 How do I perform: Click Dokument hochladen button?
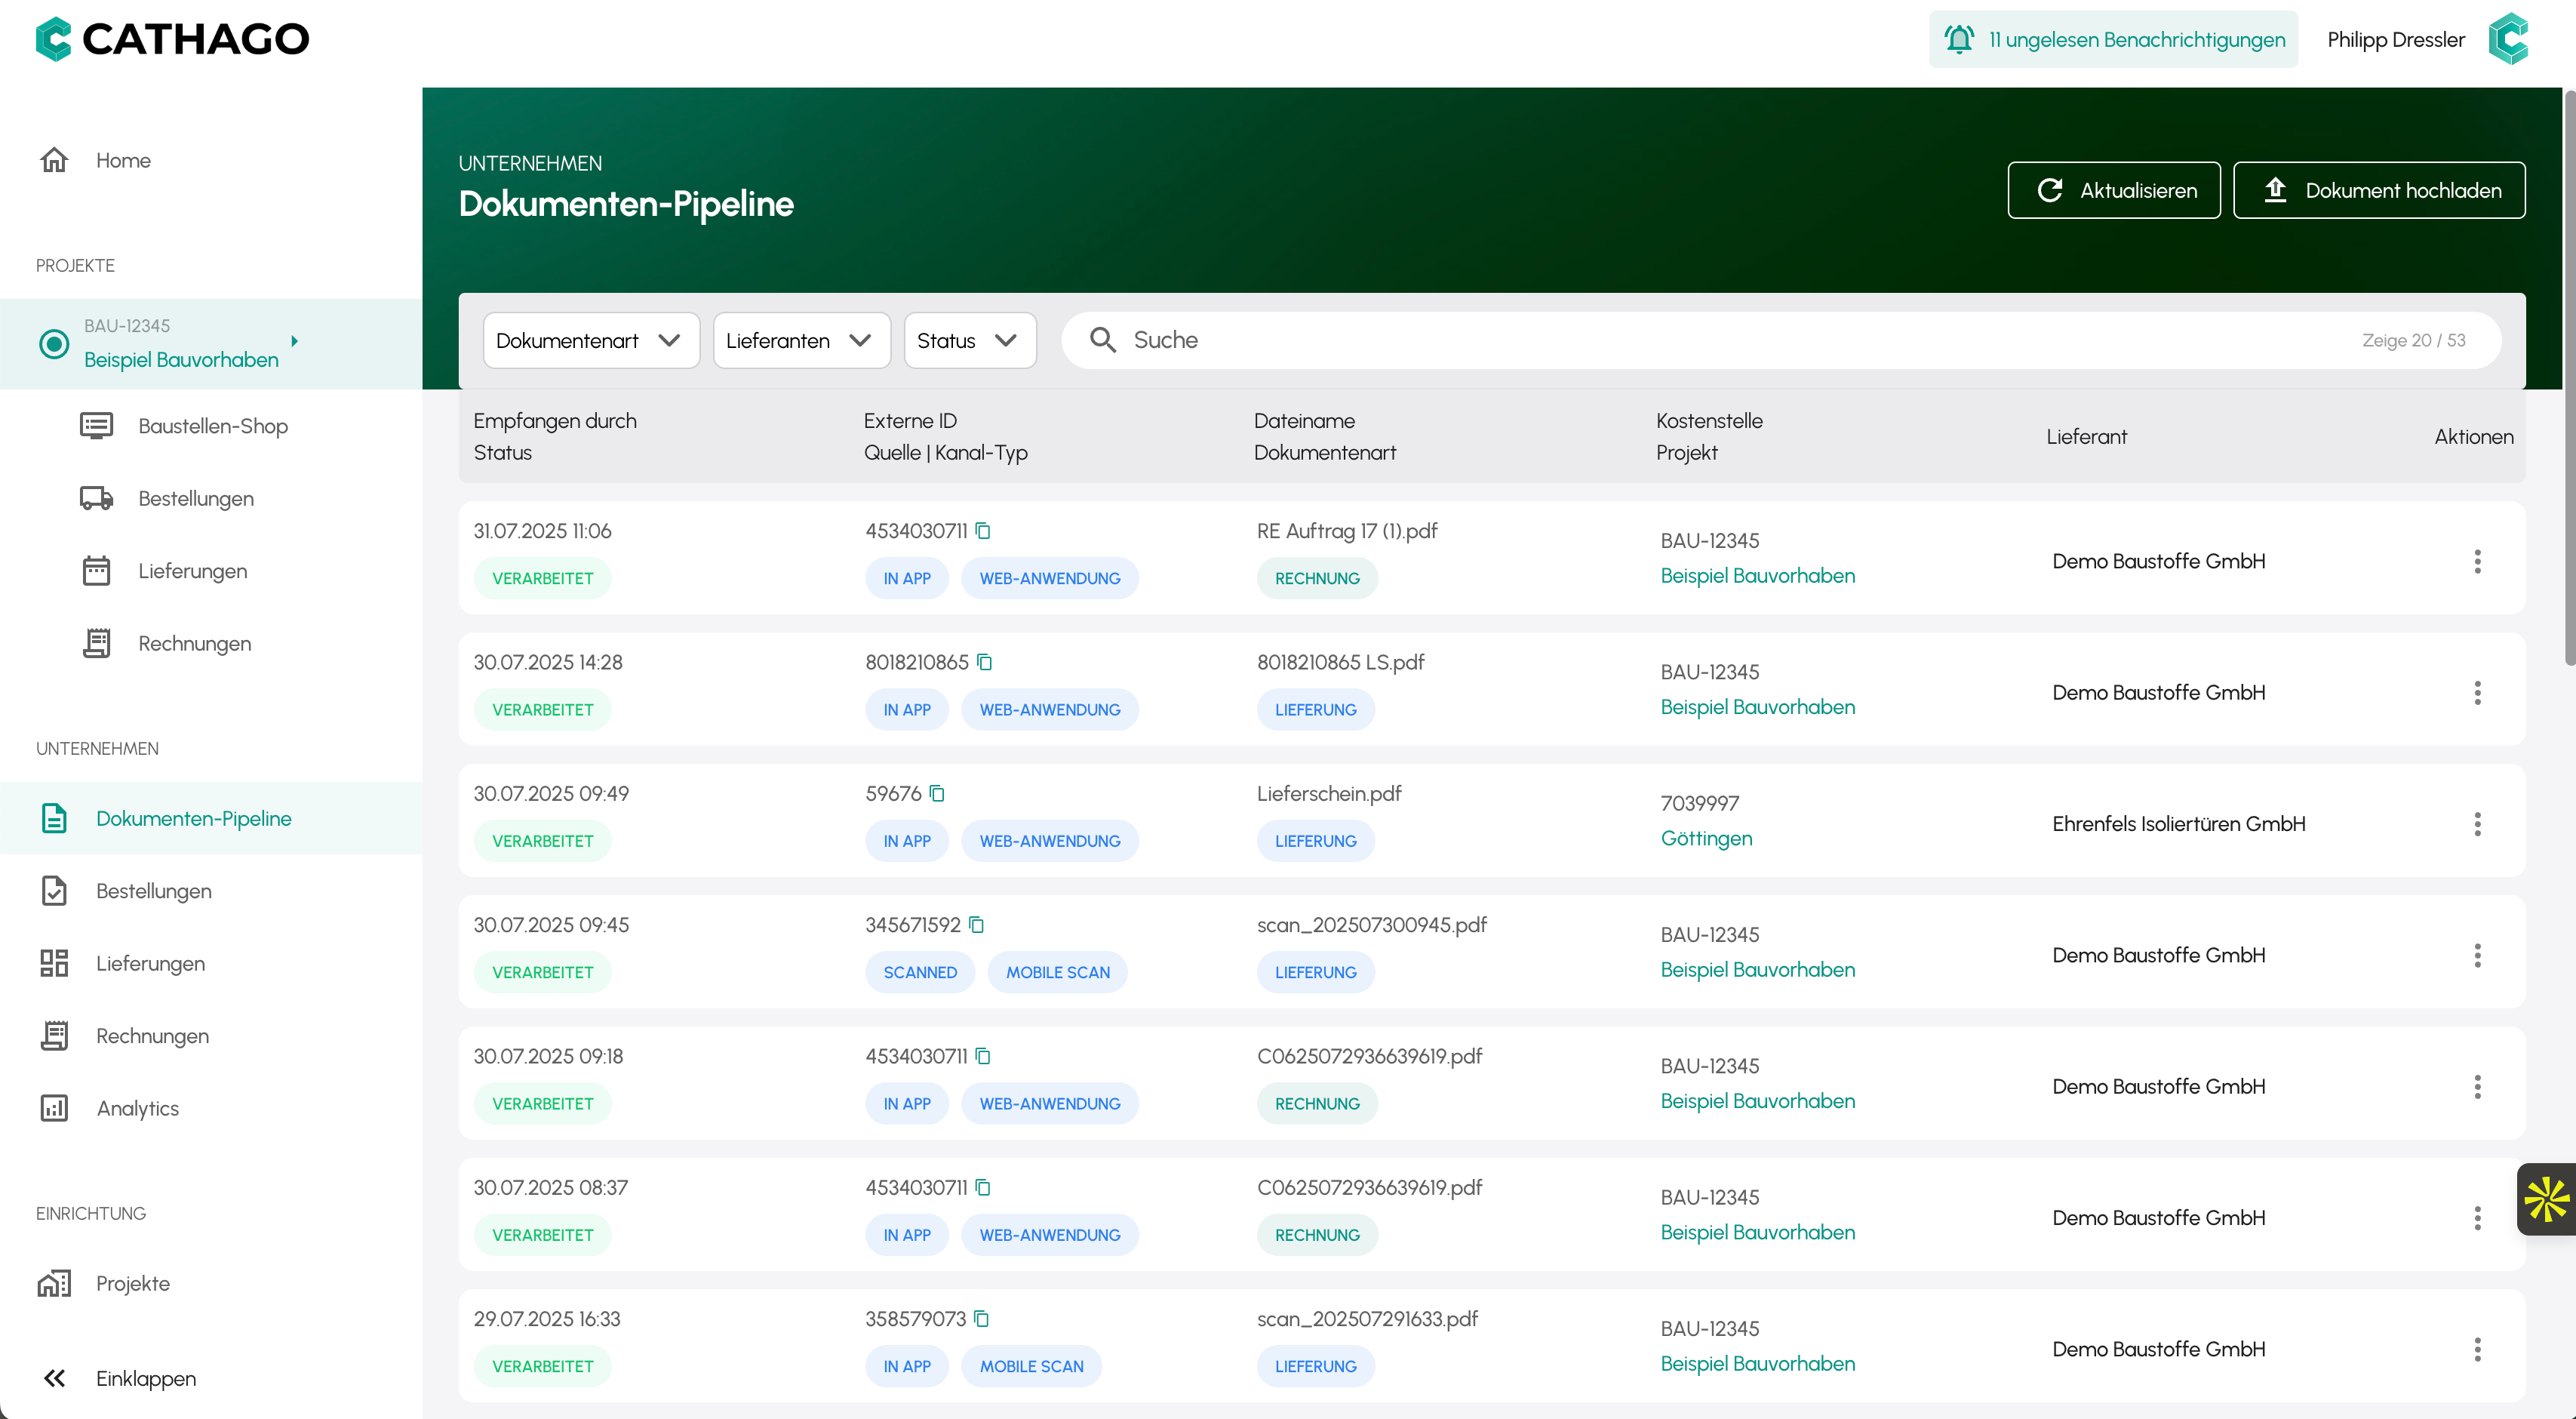click(x=2378, y=190)
